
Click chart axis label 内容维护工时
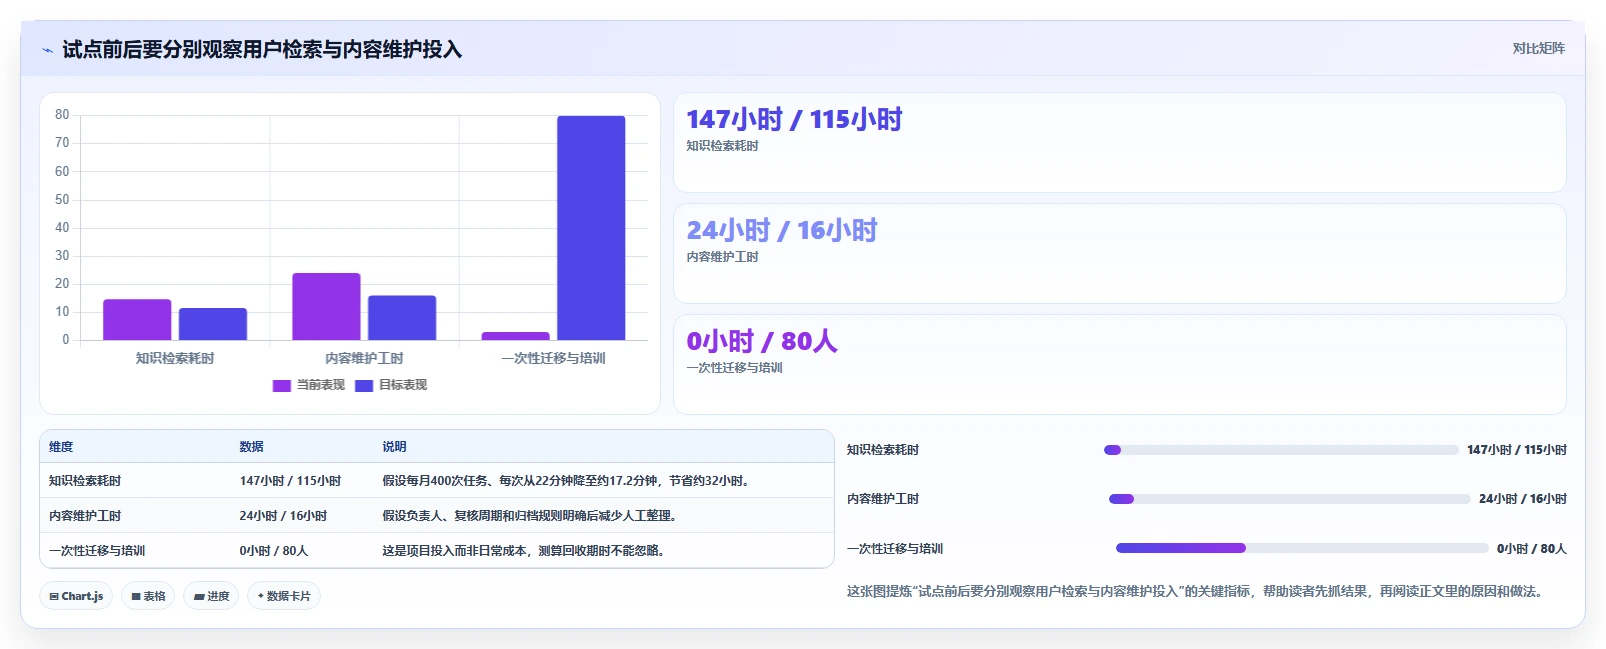(x=364, y=358)
